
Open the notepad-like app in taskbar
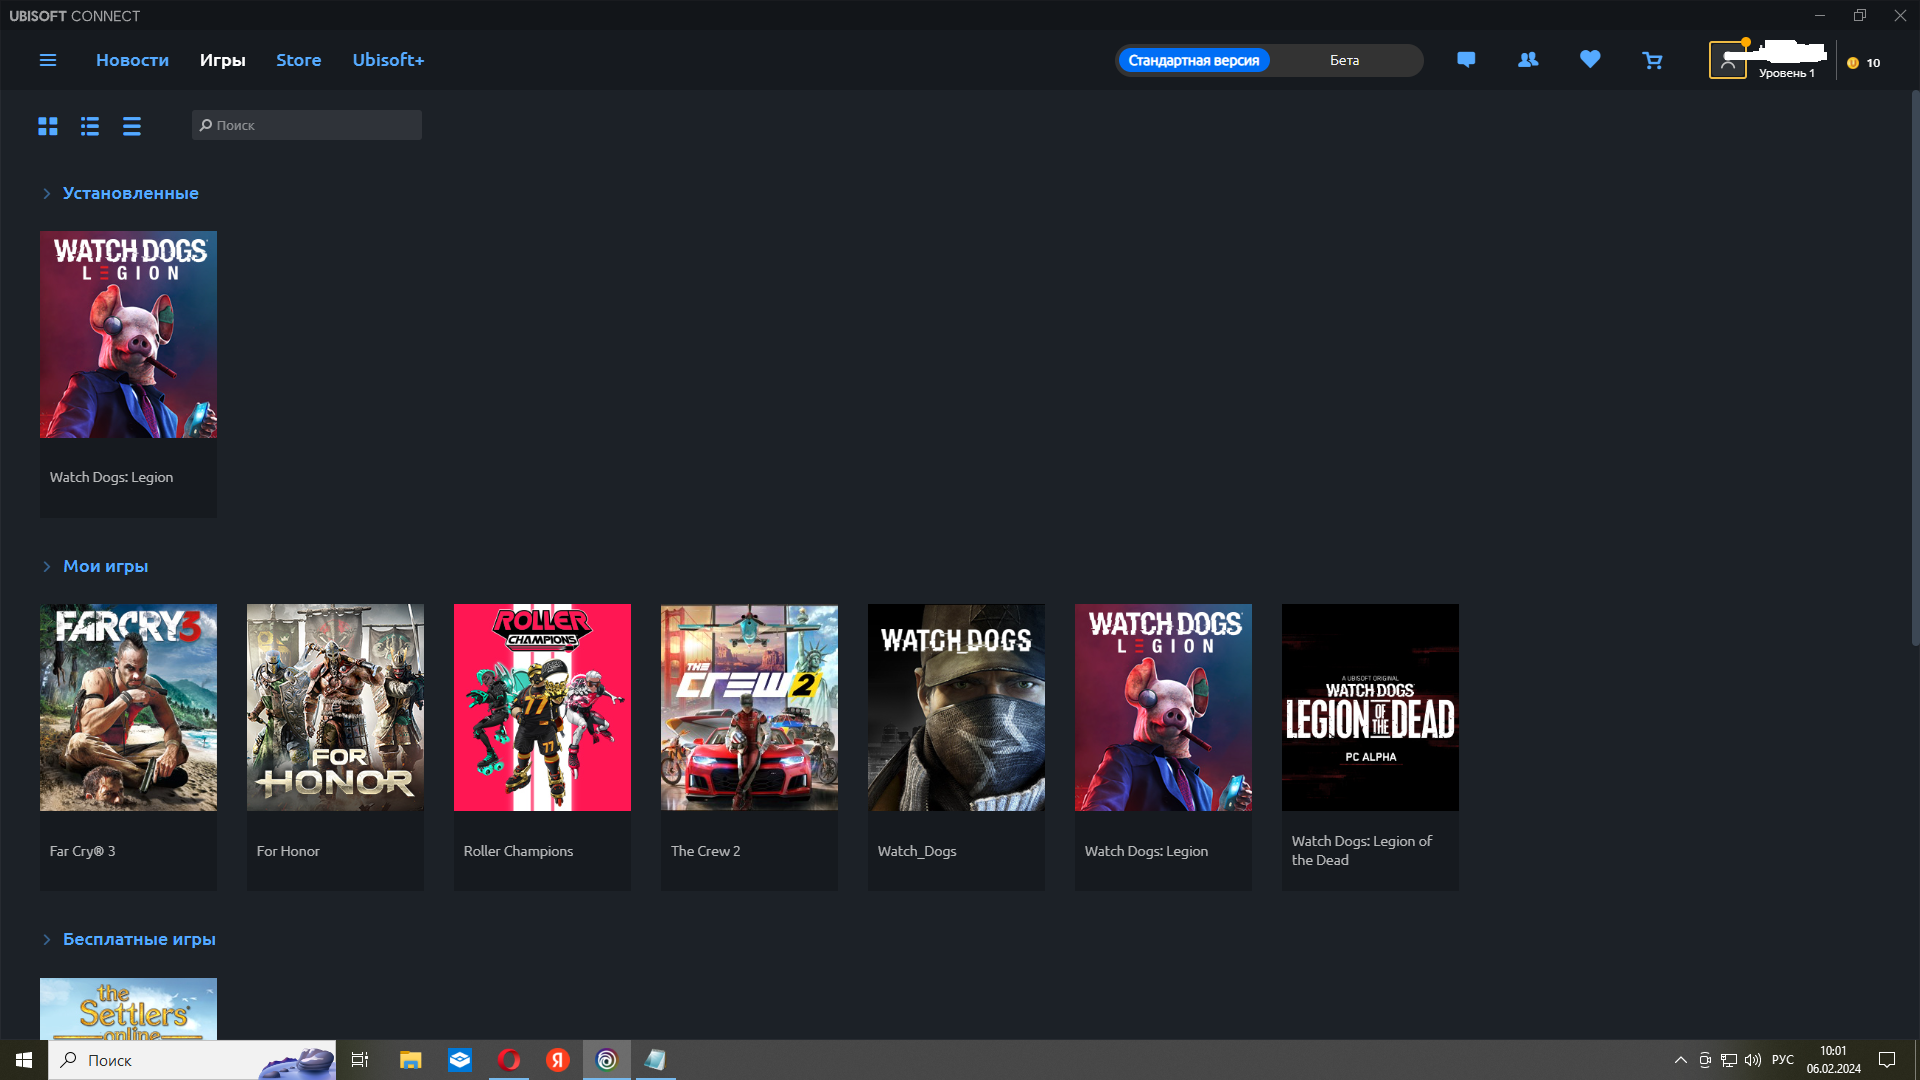coord(655,1060)
